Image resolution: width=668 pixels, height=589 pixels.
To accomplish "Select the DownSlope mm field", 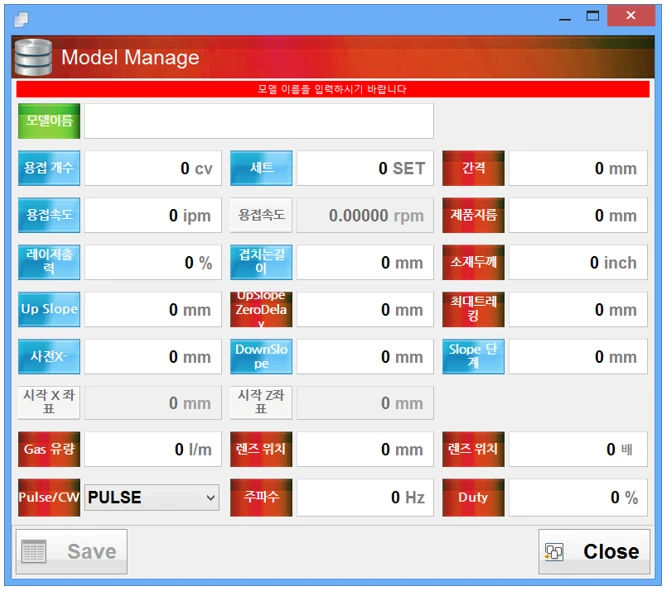I will click(x=365, y=356).
